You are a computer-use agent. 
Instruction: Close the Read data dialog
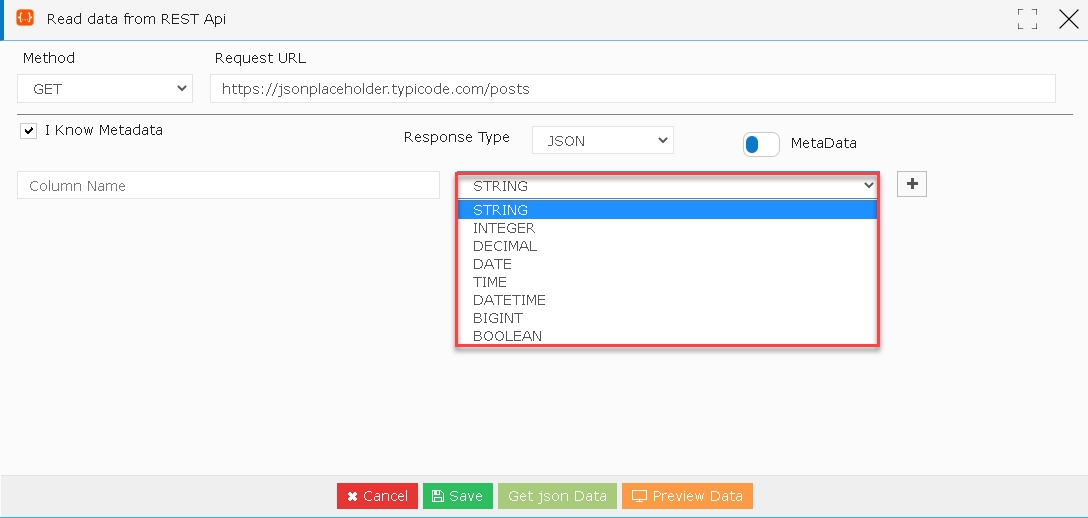pyautogui.click(x=1069, y=19)
